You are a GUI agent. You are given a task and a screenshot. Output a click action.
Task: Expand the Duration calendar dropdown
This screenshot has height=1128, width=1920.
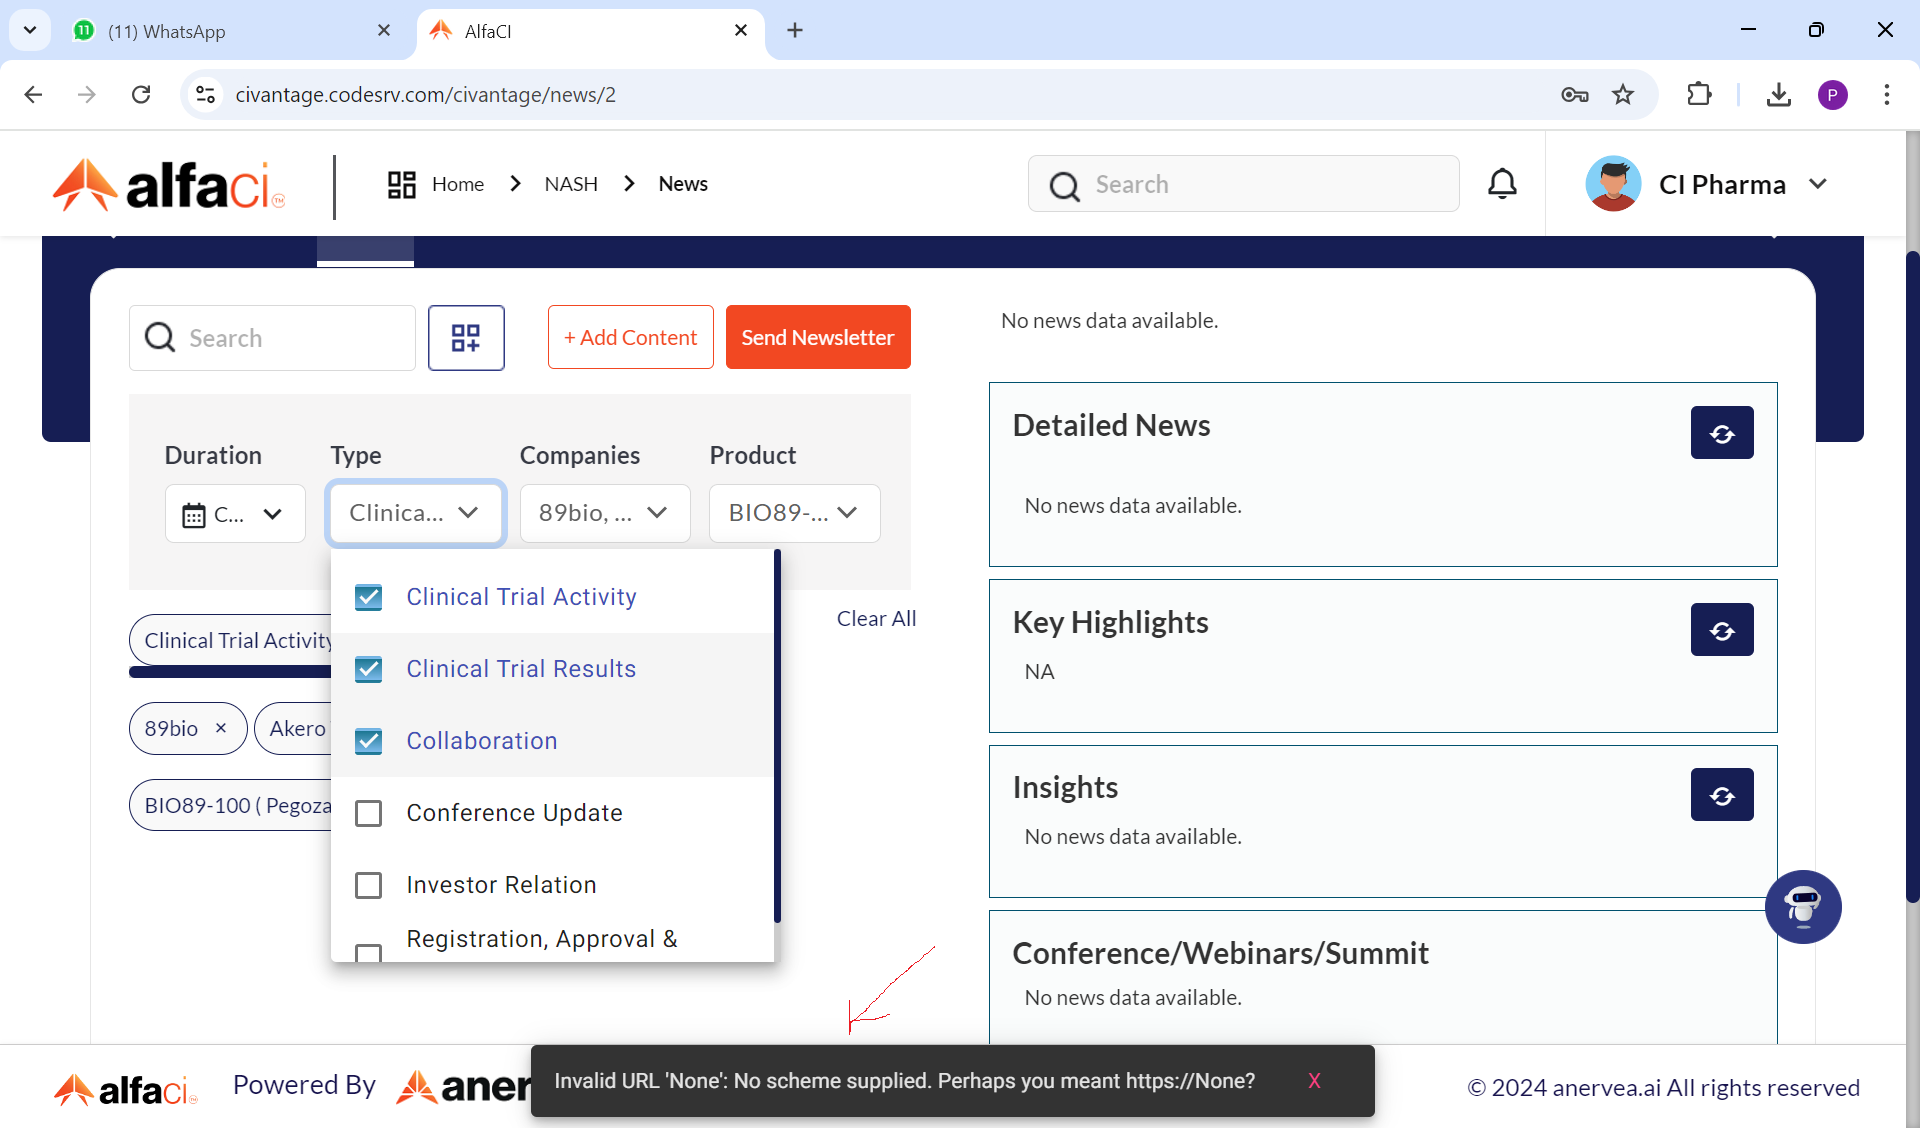click(235, 514)
